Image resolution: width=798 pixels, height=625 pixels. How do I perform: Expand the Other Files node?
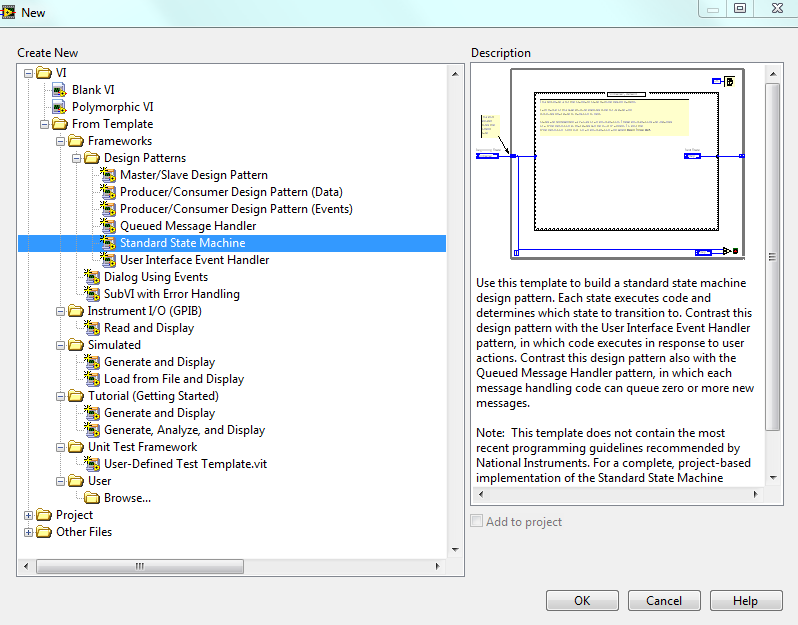click(28, 532)
